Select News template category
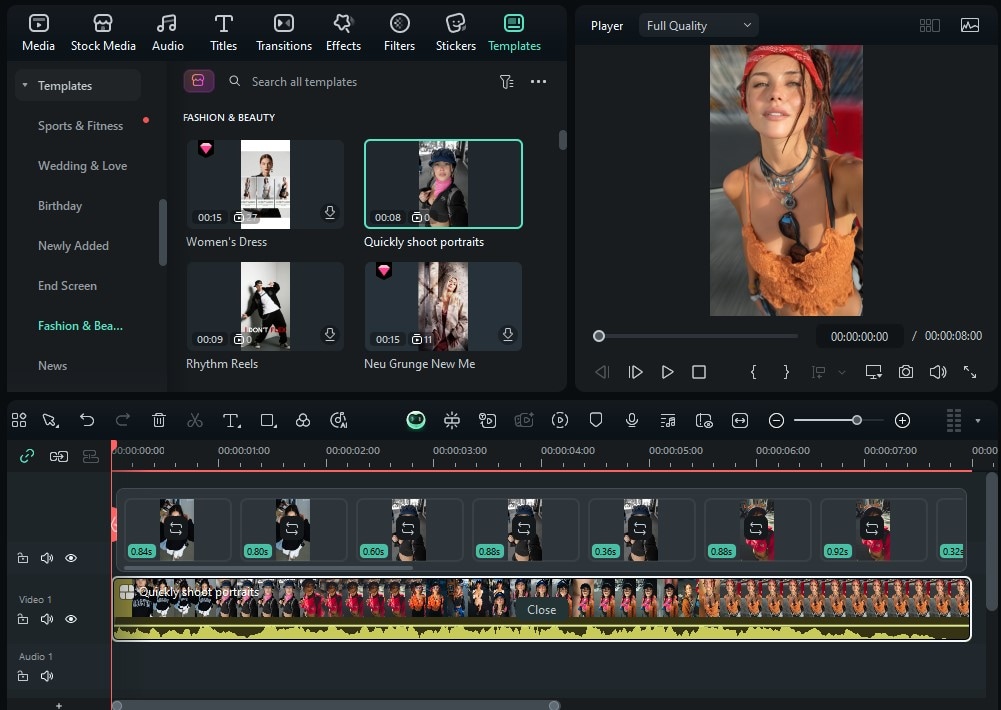The height and width of the screenshot is (710, 1001). pos(52,366)
